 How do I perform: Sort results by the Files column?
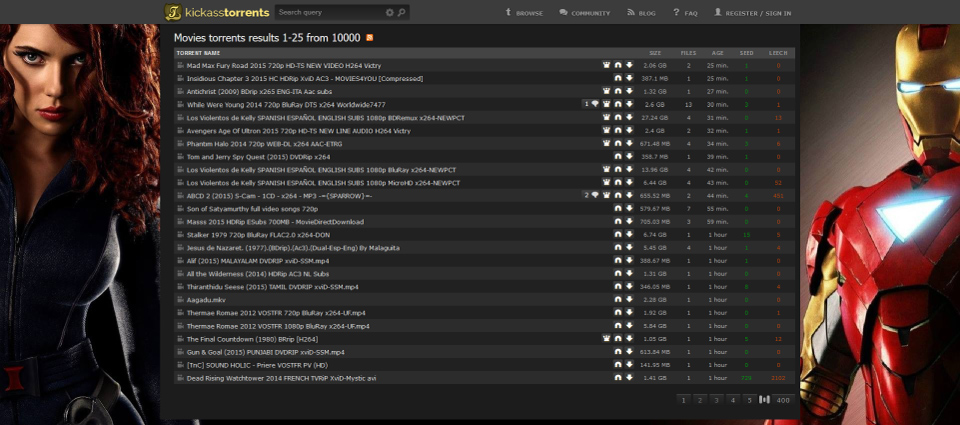pos(688,53)
